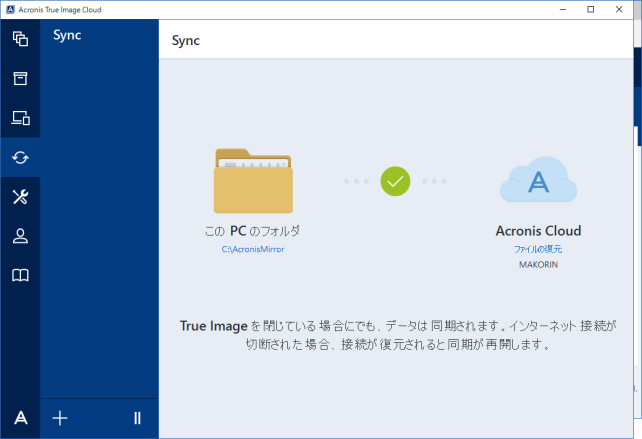Pause syncing with the pause icon
The image size is (642, 439).
pos(137,418)
